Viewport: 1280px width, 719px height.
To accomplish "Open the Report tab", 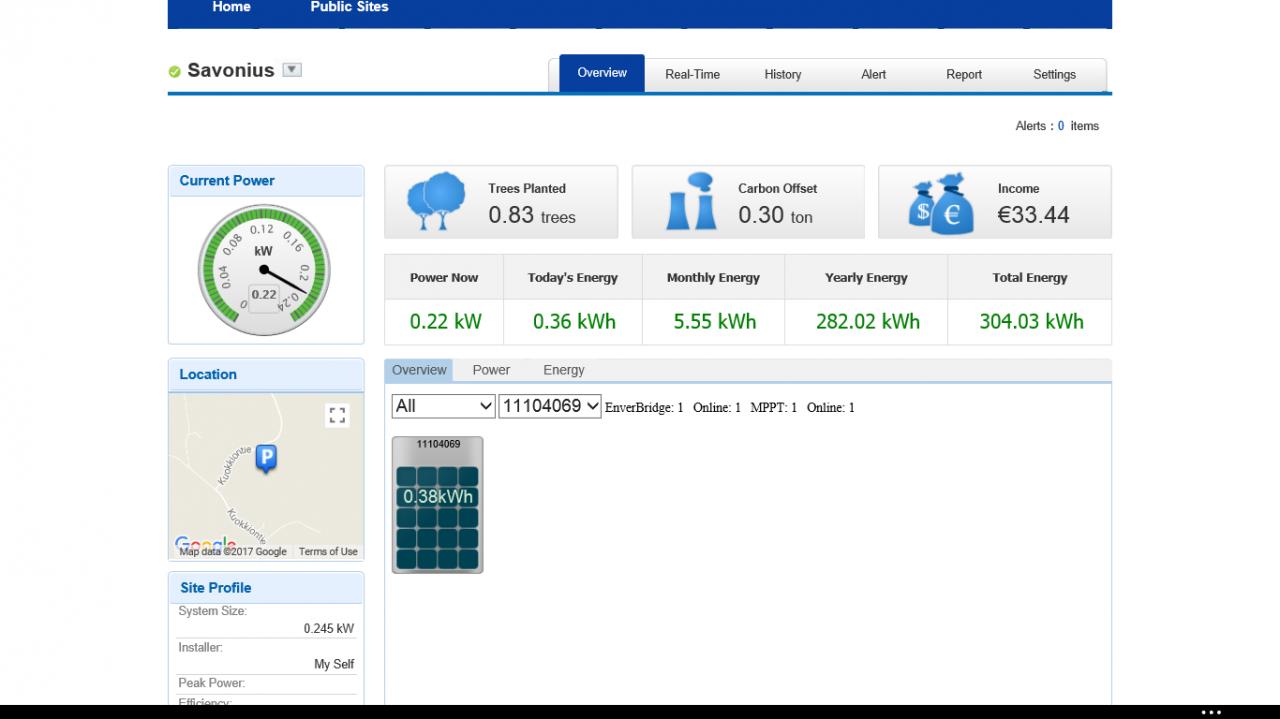I will [964, 74].
